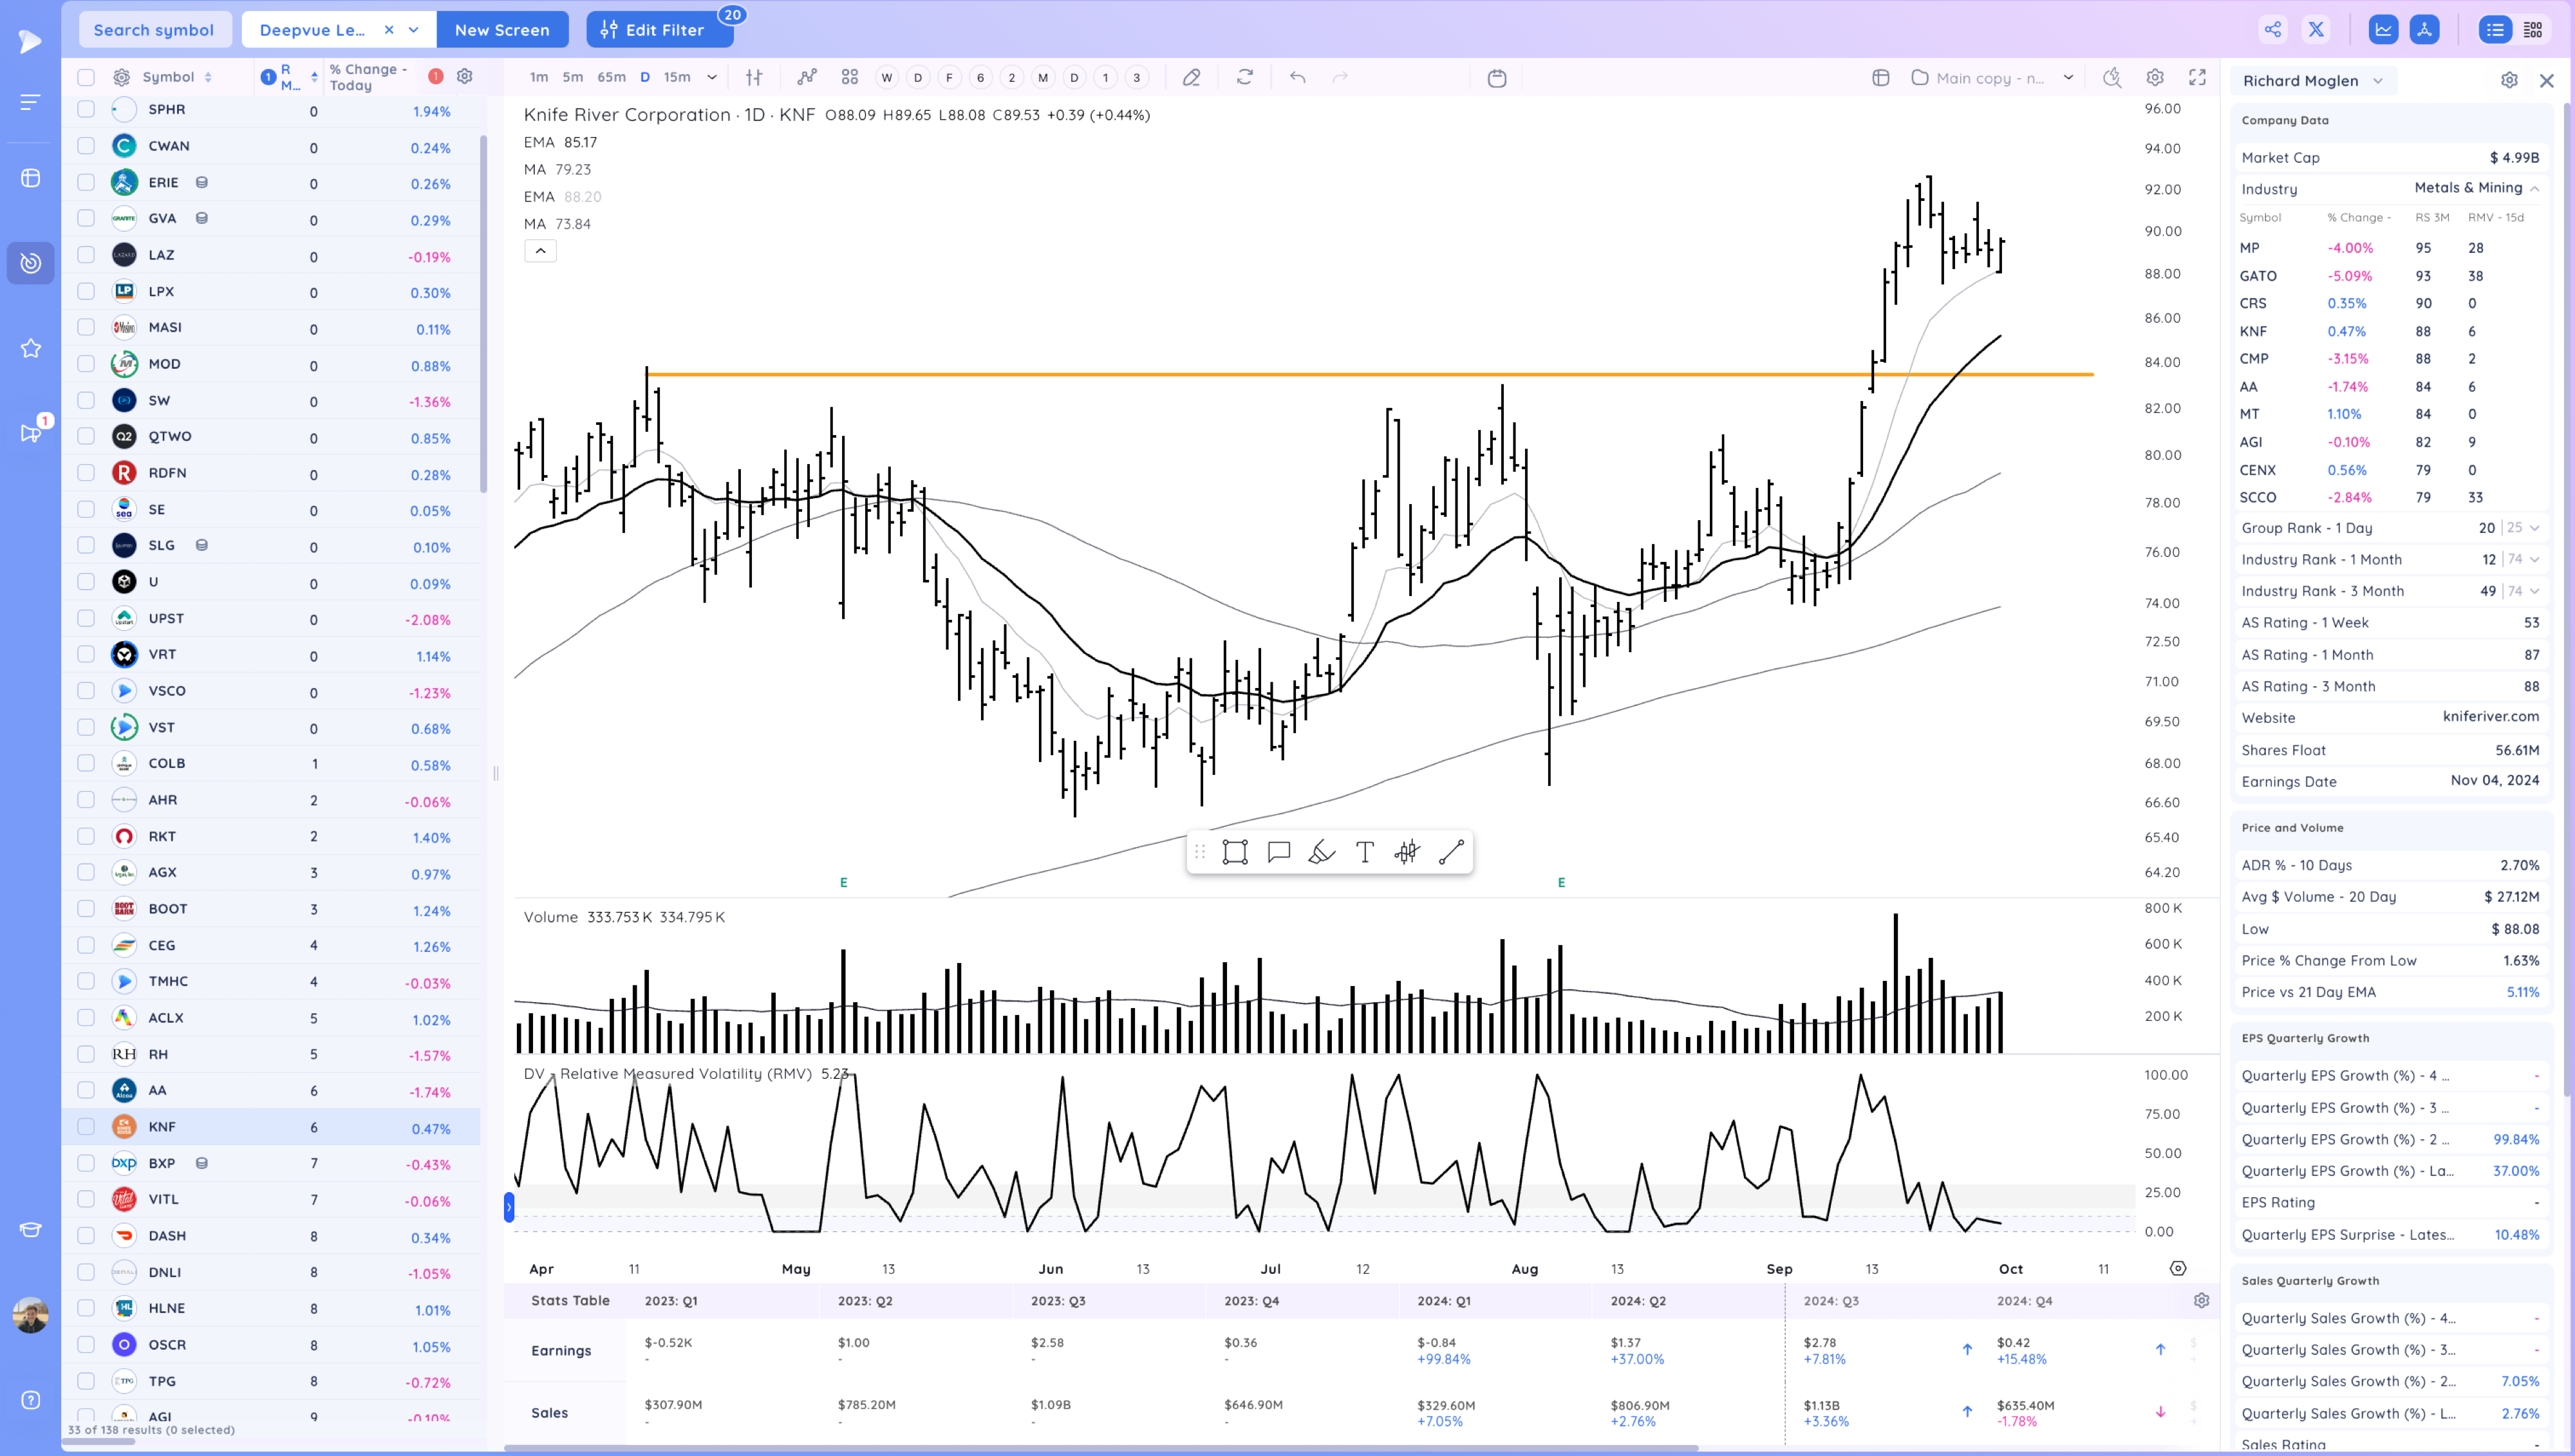Open the chart panel layout icon
2575x1456 pixels.
(x=1881, y=78)
